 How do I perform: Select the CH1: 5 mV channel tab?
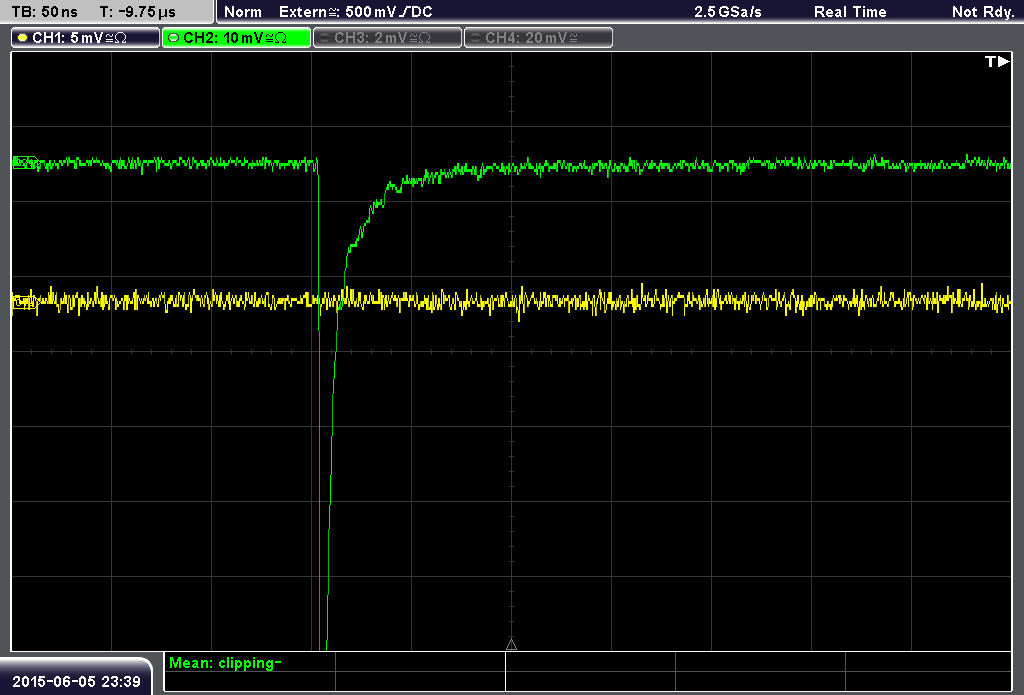click(x=86, y=38)
